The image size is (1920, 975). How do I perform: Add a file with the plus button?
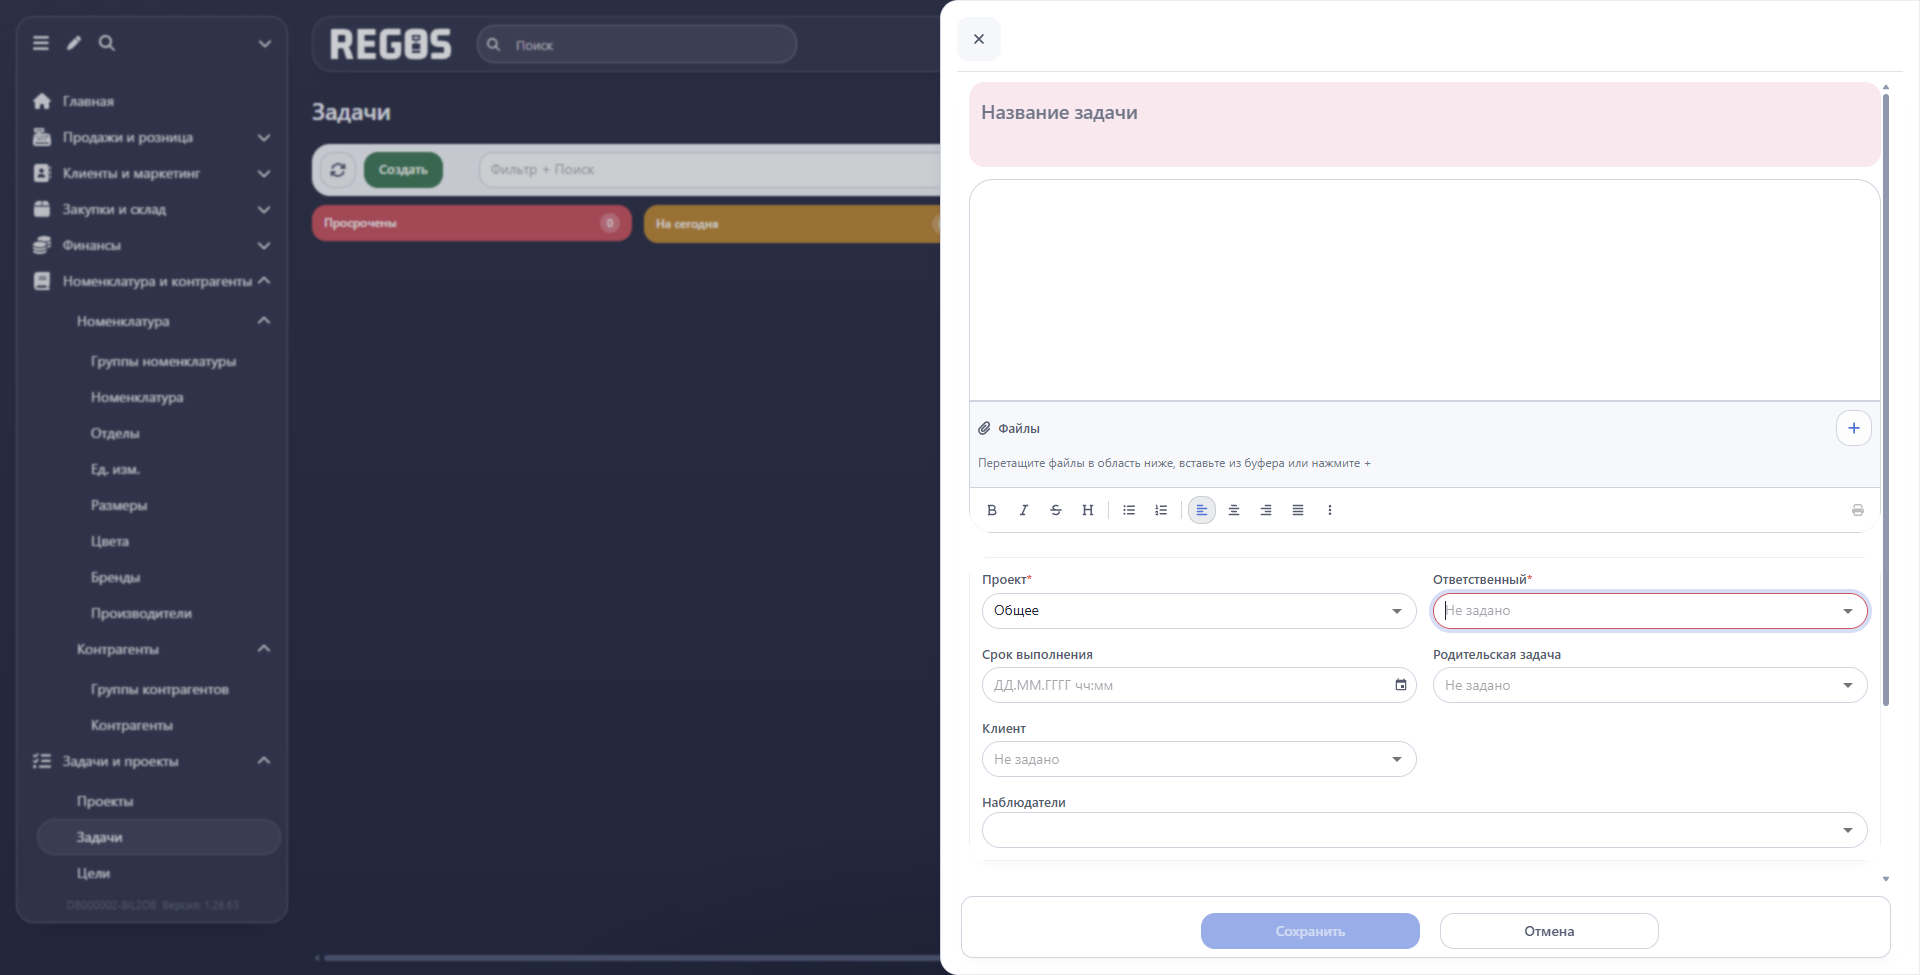[1854, 428]
